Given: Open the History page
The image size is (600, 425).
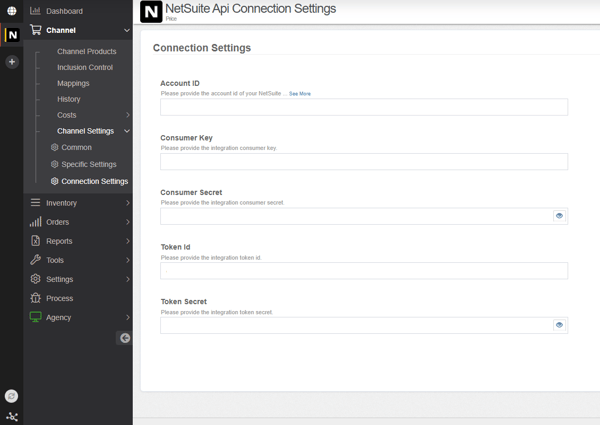Looking at the screenshot, I should 69,99.
